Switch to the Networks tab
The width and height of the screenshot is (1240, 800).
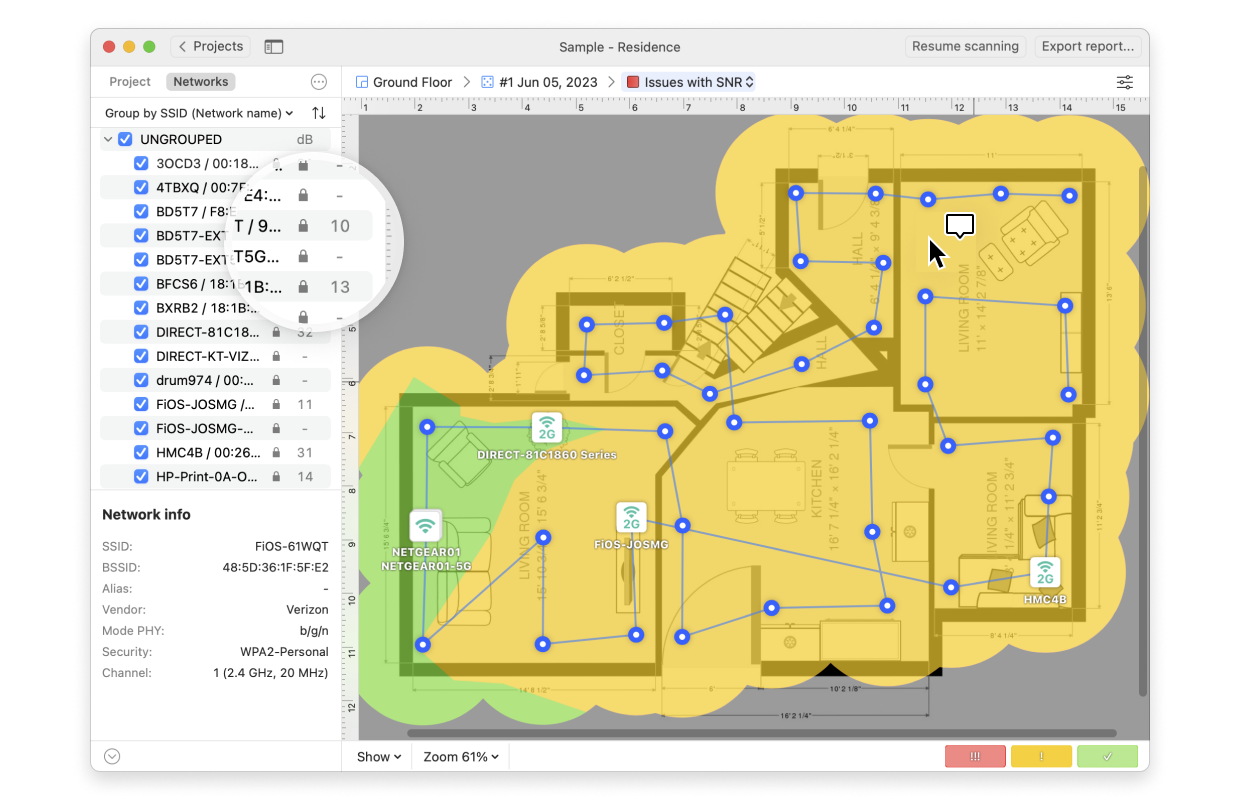[x=200, y=82]
